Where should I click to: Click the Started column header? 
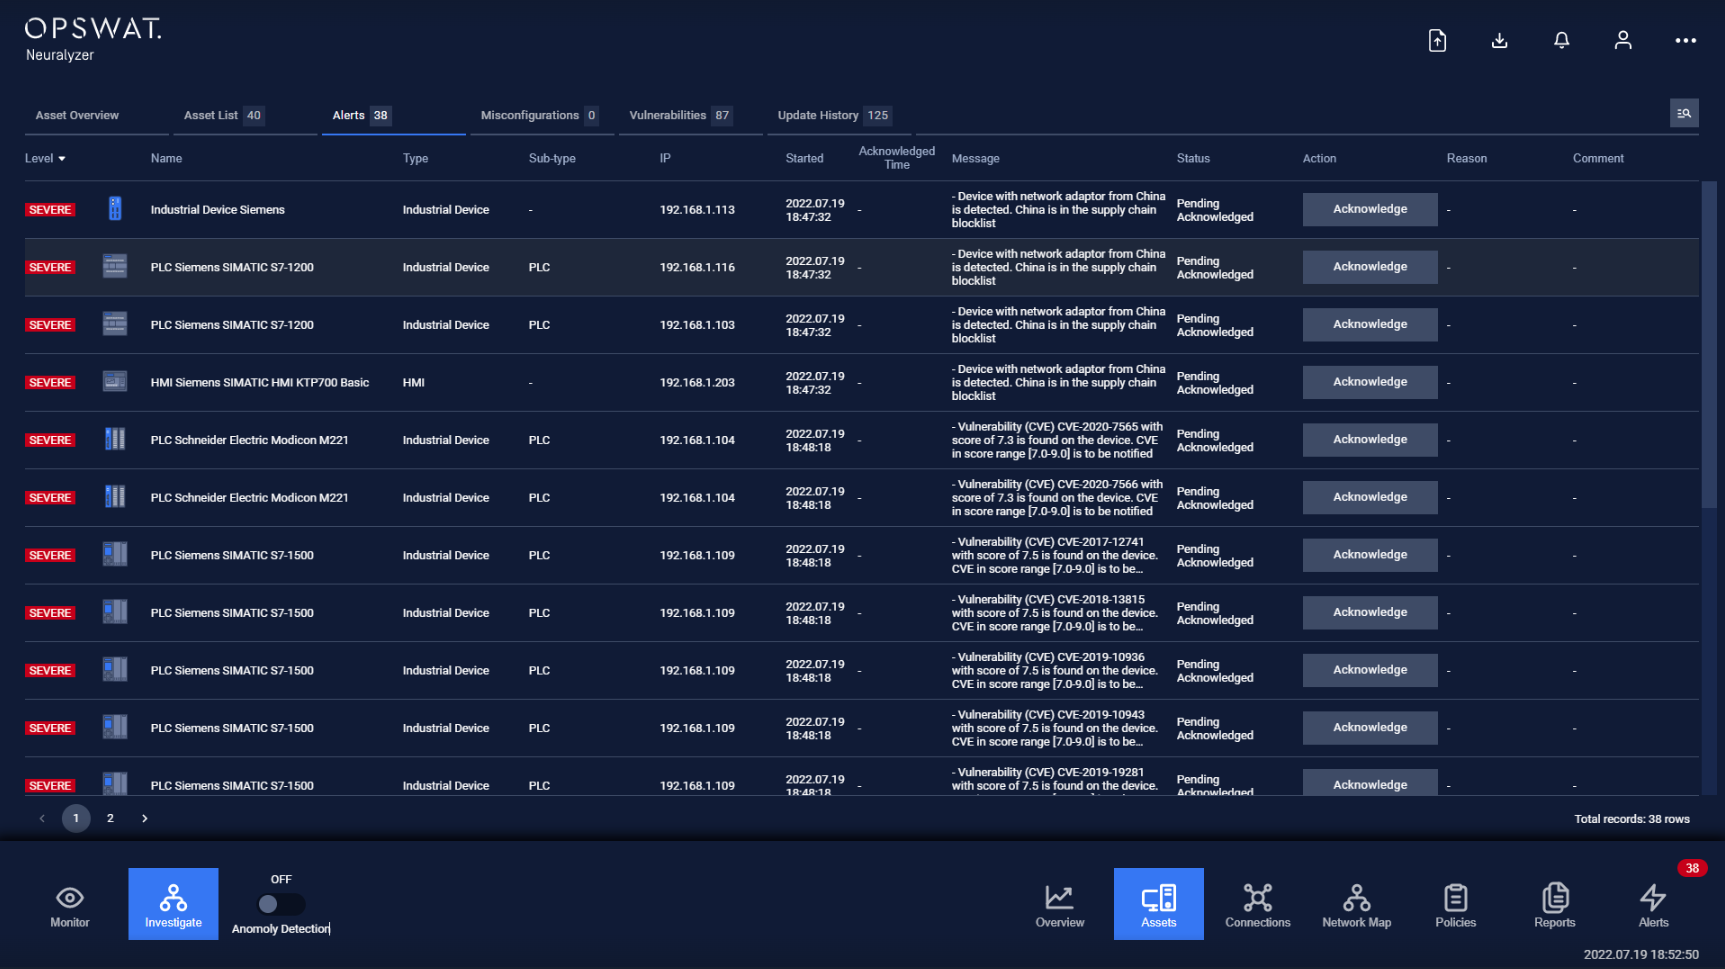(804, 158)
